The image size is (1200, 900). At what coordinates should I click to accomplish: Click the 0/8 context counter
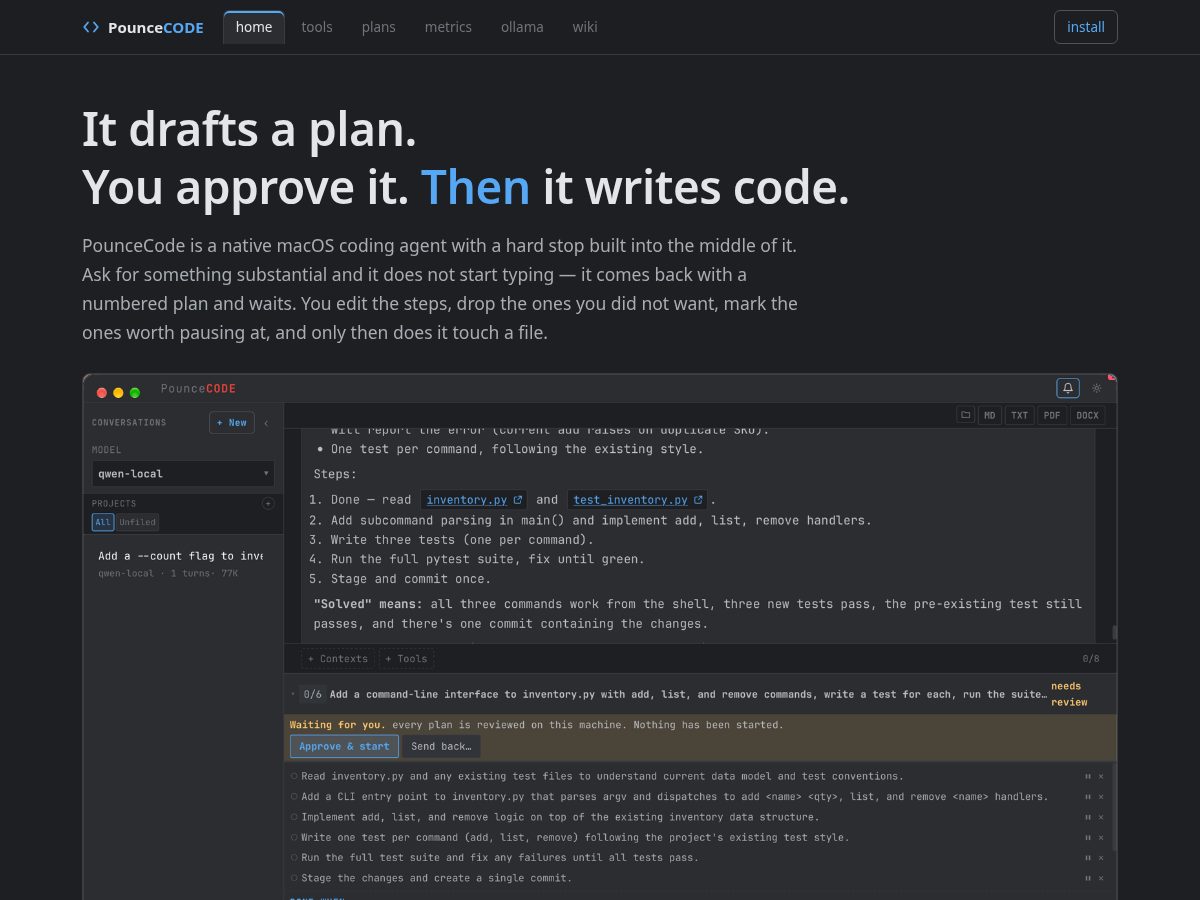[1091, 659]
